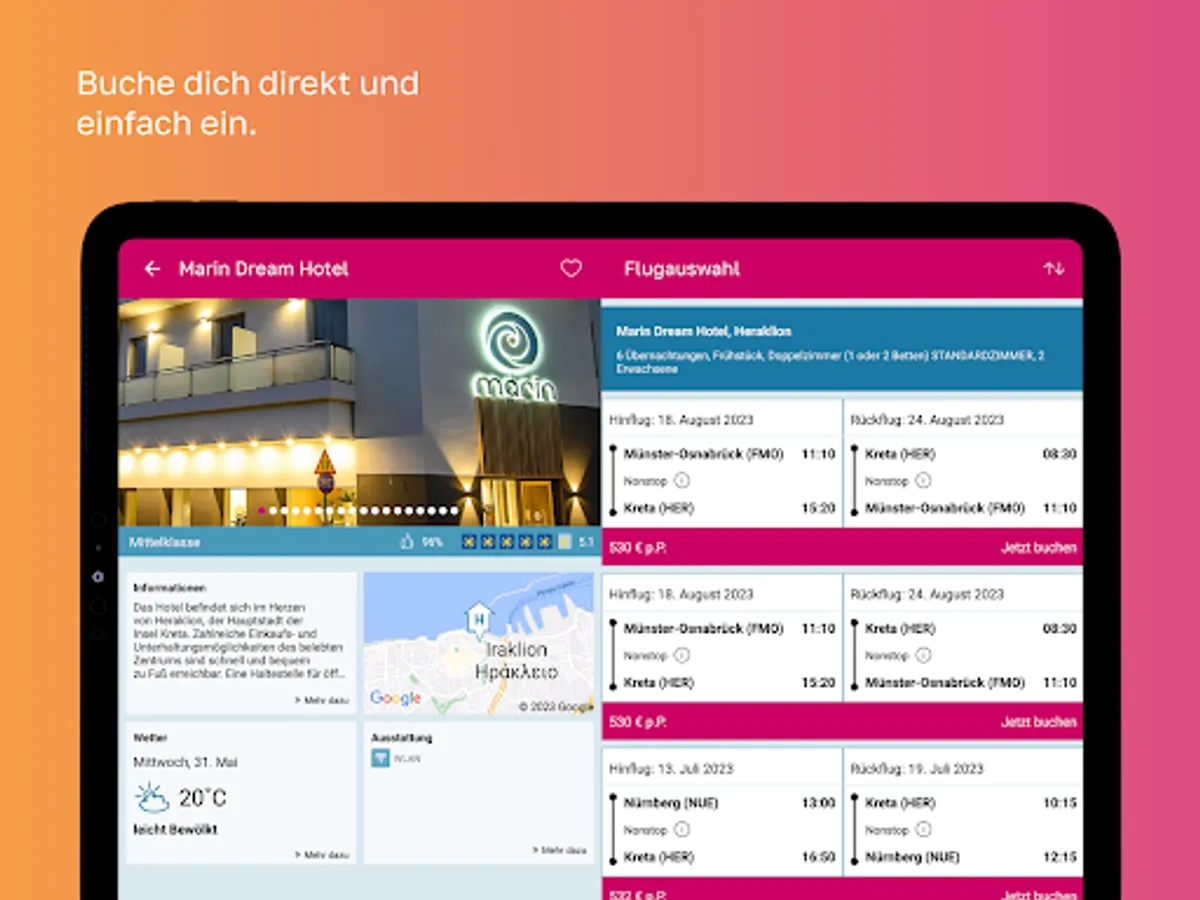Open the Iraklion map preview
1200x900 pixels.
pos(479,644)
